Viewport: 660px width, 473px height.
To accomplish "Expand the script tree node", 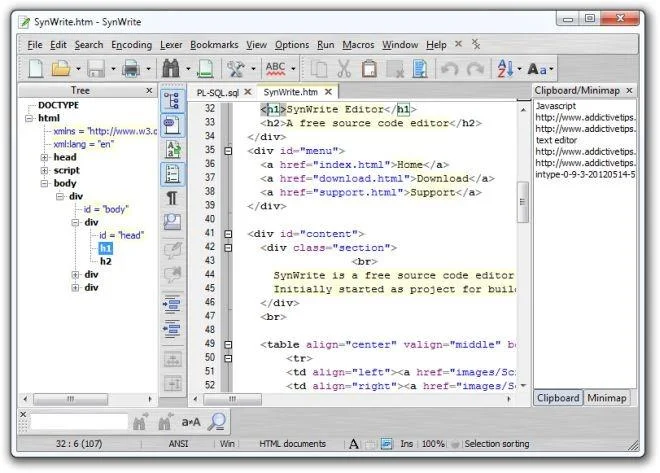I will click(x=44, y=170).
